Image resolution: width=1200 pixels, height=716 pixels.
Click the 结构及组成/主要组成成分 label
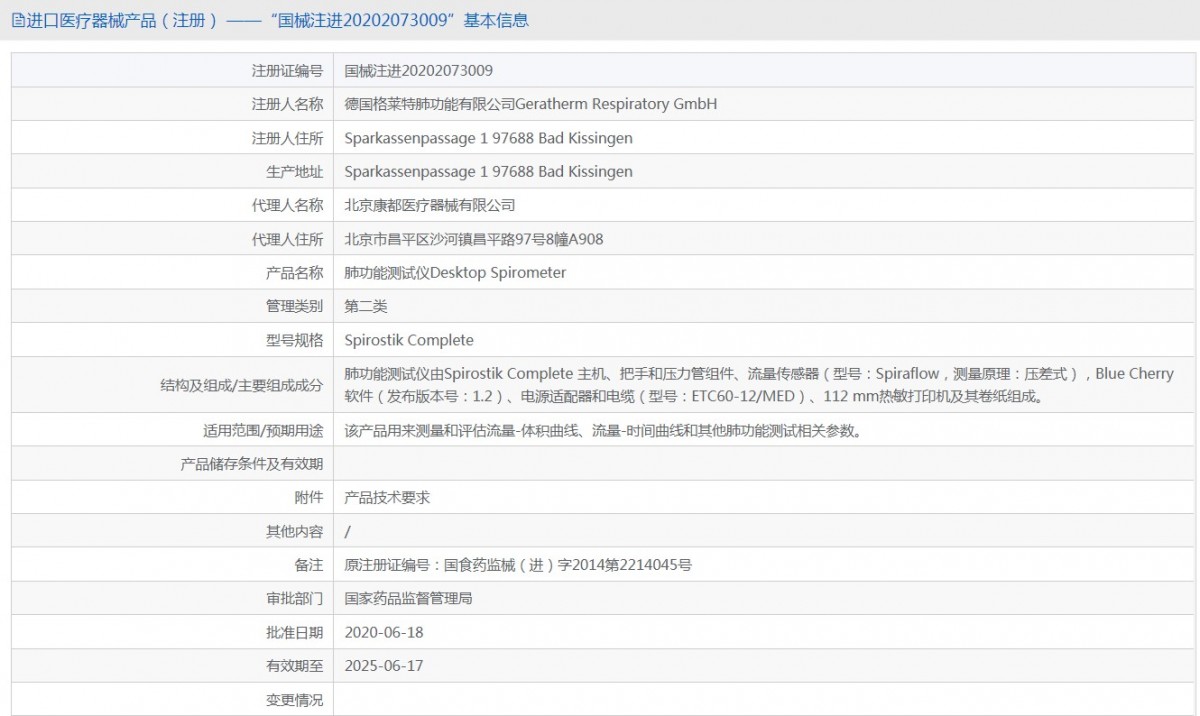tap(241, 385)
